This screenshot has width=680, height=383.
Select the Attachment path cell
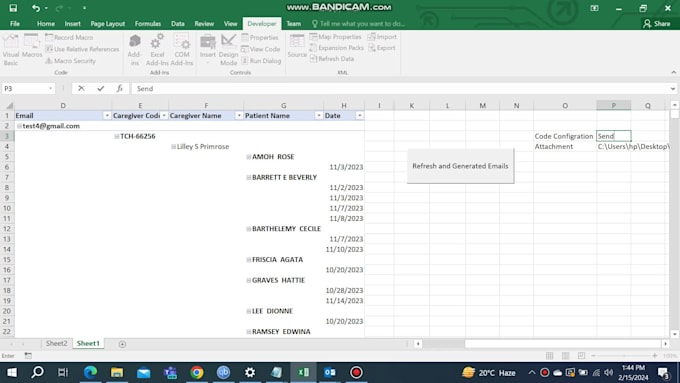pyautogui.click(x=613, y=147)
